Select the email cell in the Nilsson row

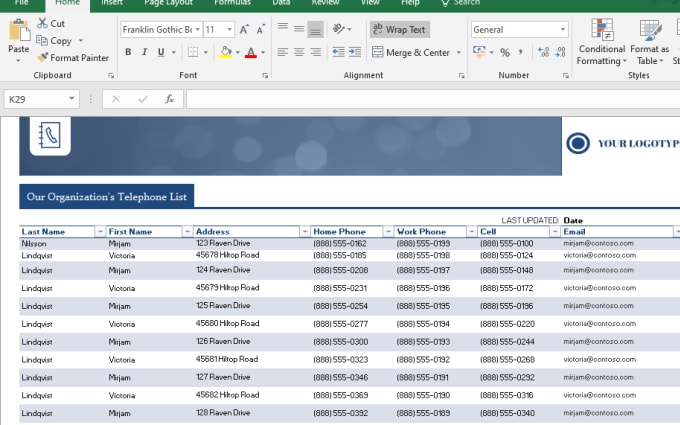[620, 243]
